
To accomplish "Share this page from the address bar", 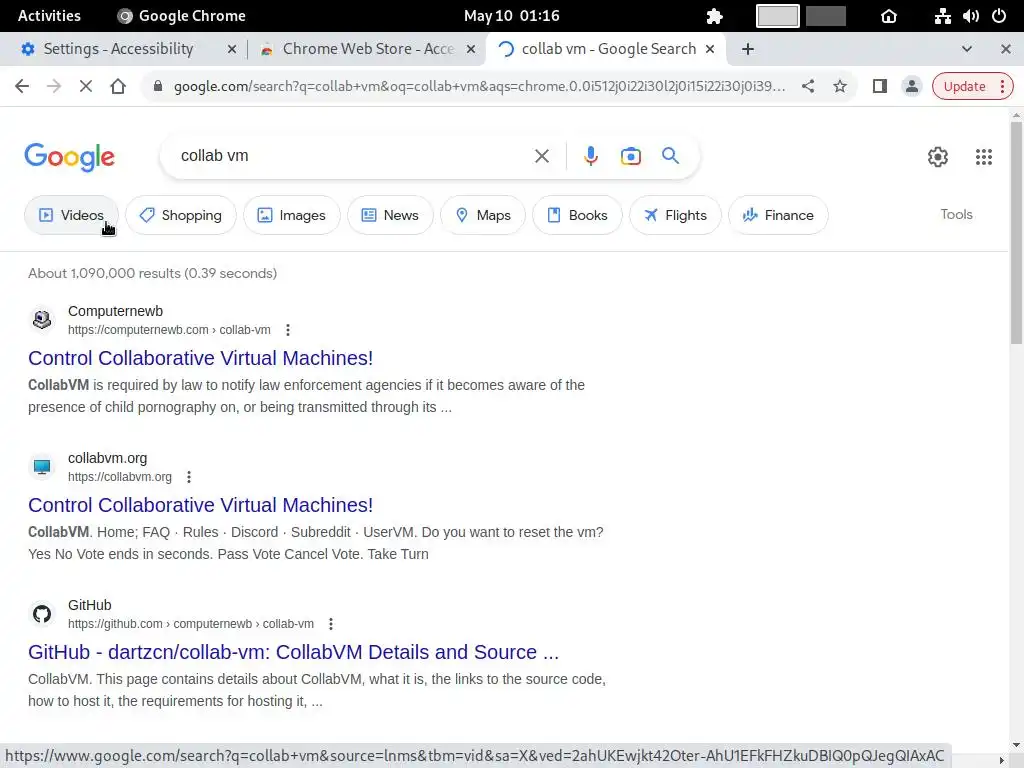I will [808, 86].
